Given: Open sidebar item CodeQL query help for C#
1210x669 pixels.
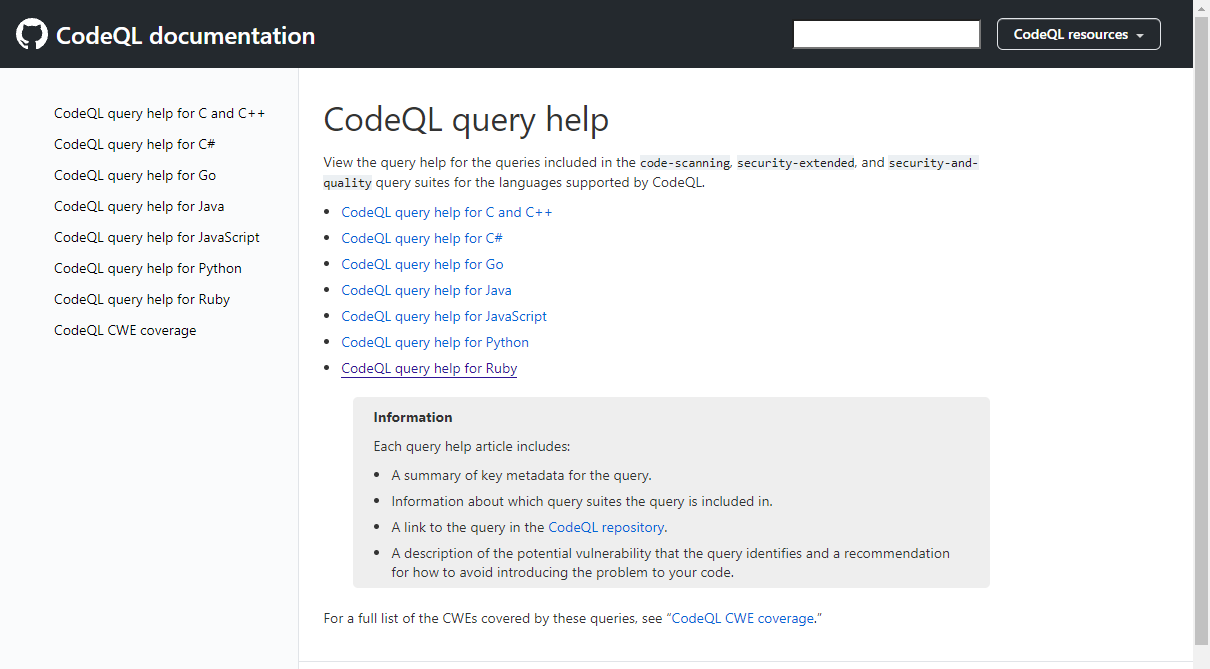Looking at the screenshot, I should [x=135, y=144].
